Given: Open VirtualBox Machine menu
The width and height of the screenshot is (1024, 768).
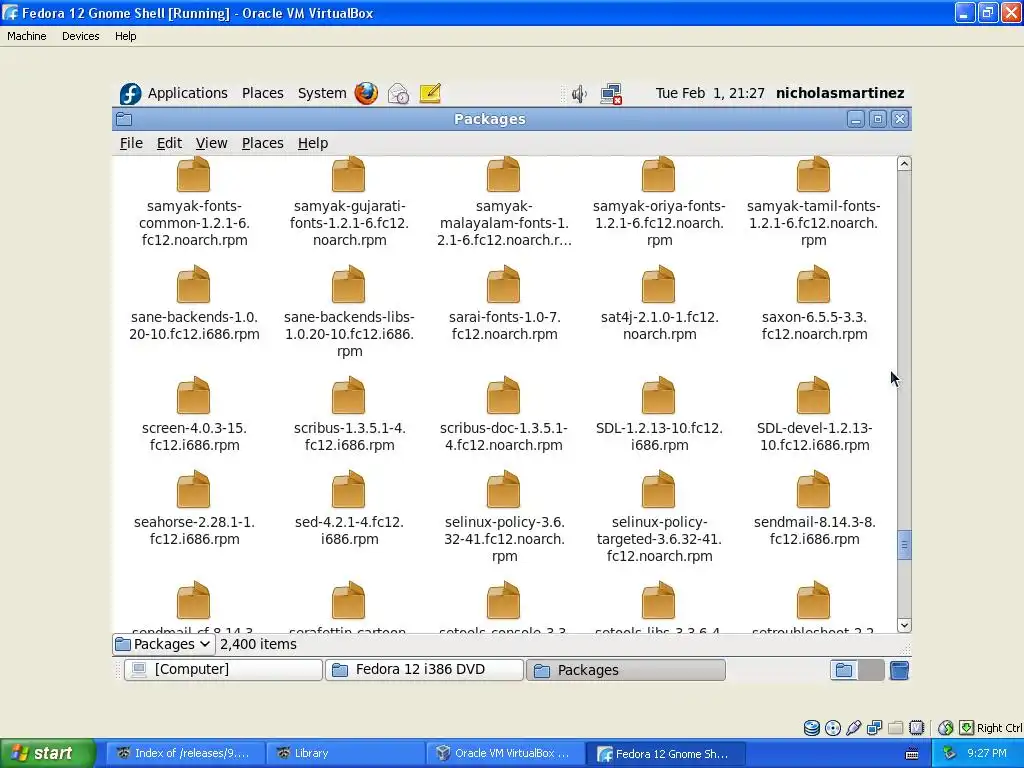Looking at the screenshot, I should click(x=27, y=36).
